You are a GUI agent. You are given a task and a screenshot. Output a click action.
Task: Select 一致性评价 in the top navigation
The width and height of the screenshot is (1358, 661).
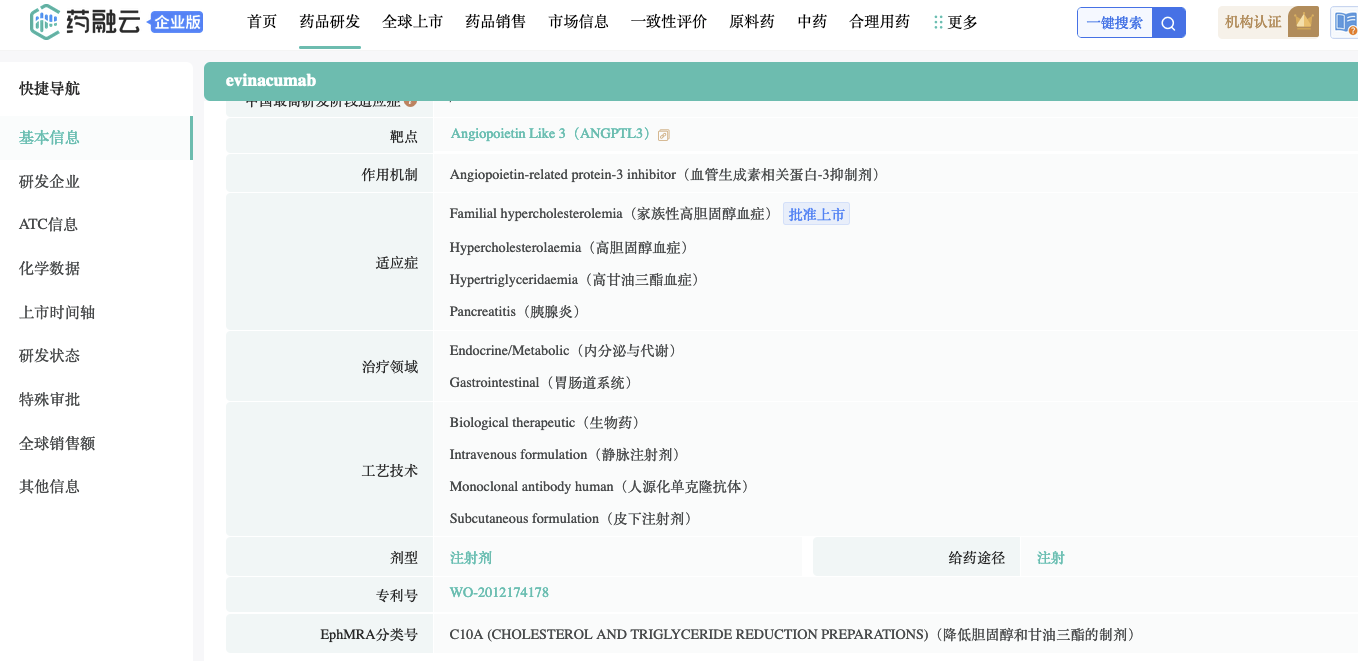click(668, 22)
